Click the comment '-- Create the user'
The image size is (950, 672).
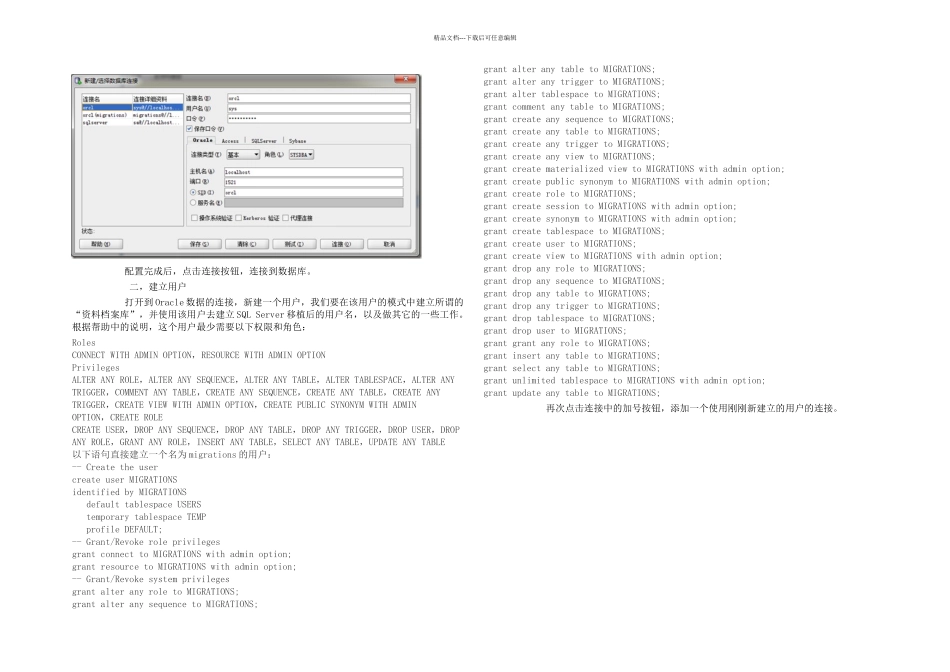pos(115,467)
